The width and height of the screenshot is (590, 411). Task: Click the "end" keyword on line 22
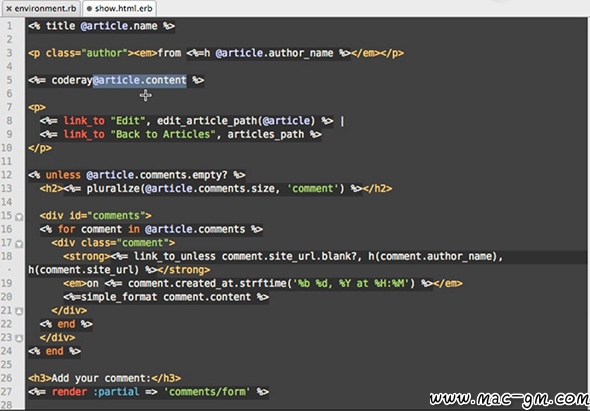point(66,324)
